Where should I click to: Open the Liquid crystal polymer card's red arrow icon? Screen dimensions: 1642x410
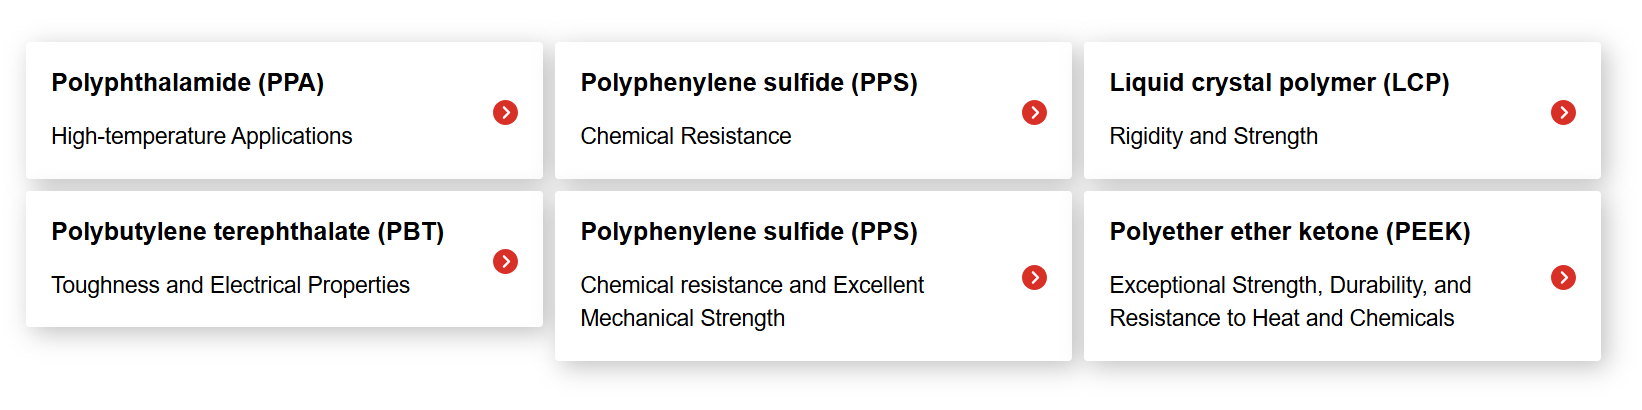(1563, 112)
